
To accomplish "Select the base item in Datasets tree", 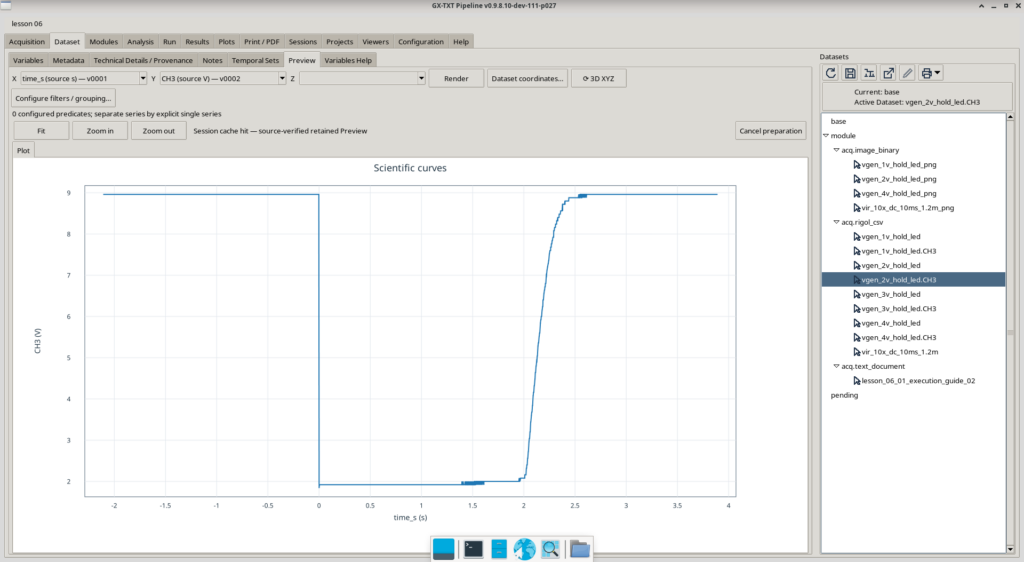I will (x=839, y=121).
